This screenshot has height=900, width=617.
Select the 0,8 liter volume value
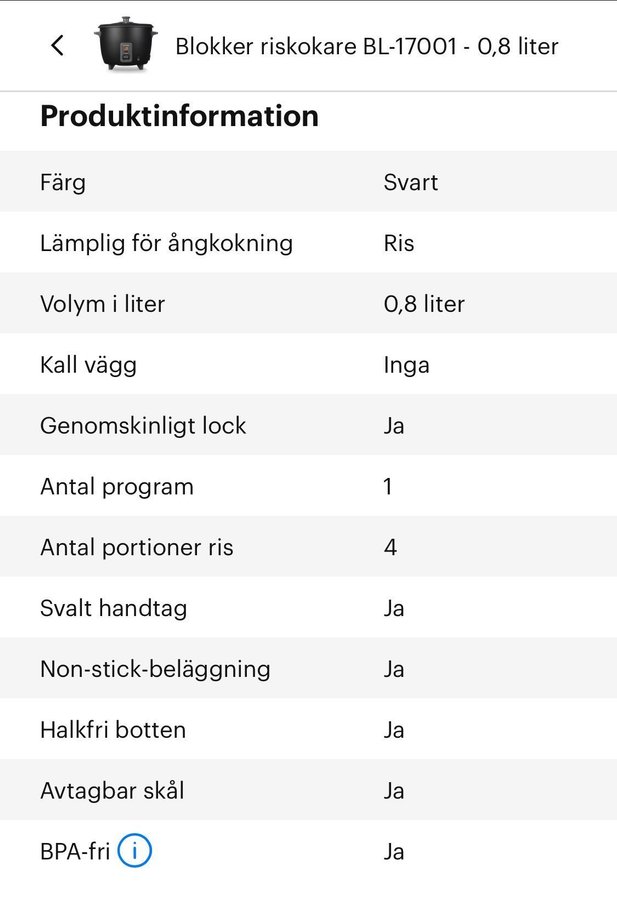pos(424,304)
